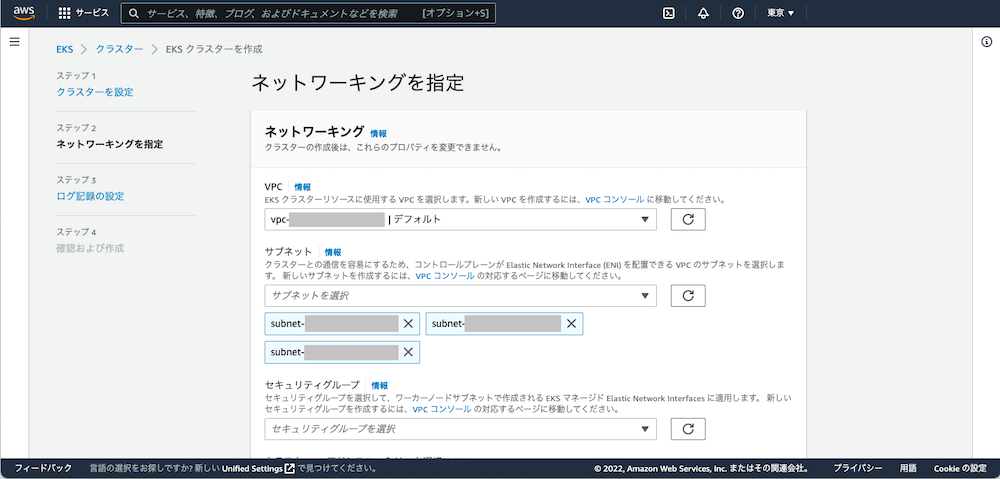The height and width of the screenshot is (479, 1000).
Task: Go to クラスターを設定 step 1
Action: (95, 92)
